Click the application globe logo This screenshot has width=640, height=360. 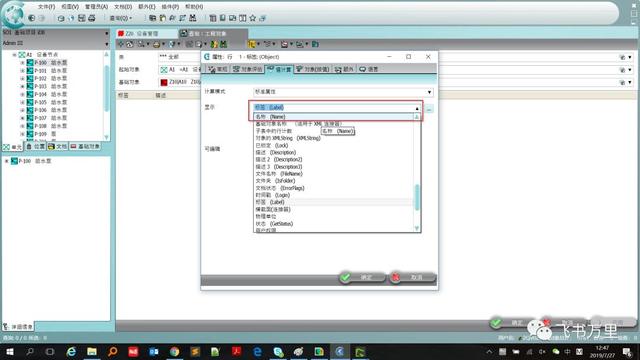[14, 15]
